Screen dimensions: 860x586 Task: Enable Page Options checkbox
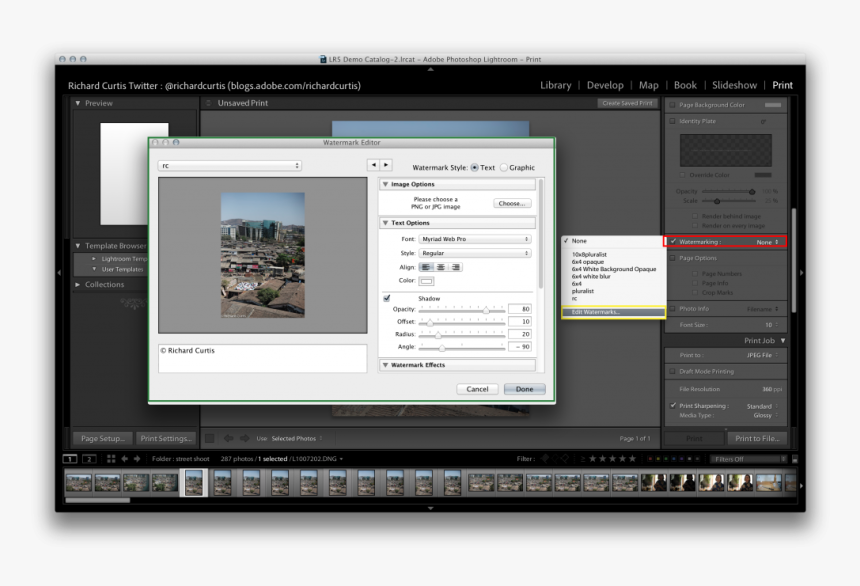pos(672,258)
